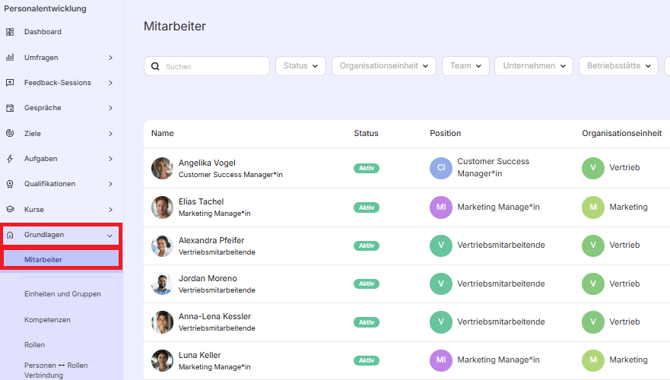Screen dimensions: 670x380
Task: Open employee name Jordan Moreno
Action: click(208, 278)
